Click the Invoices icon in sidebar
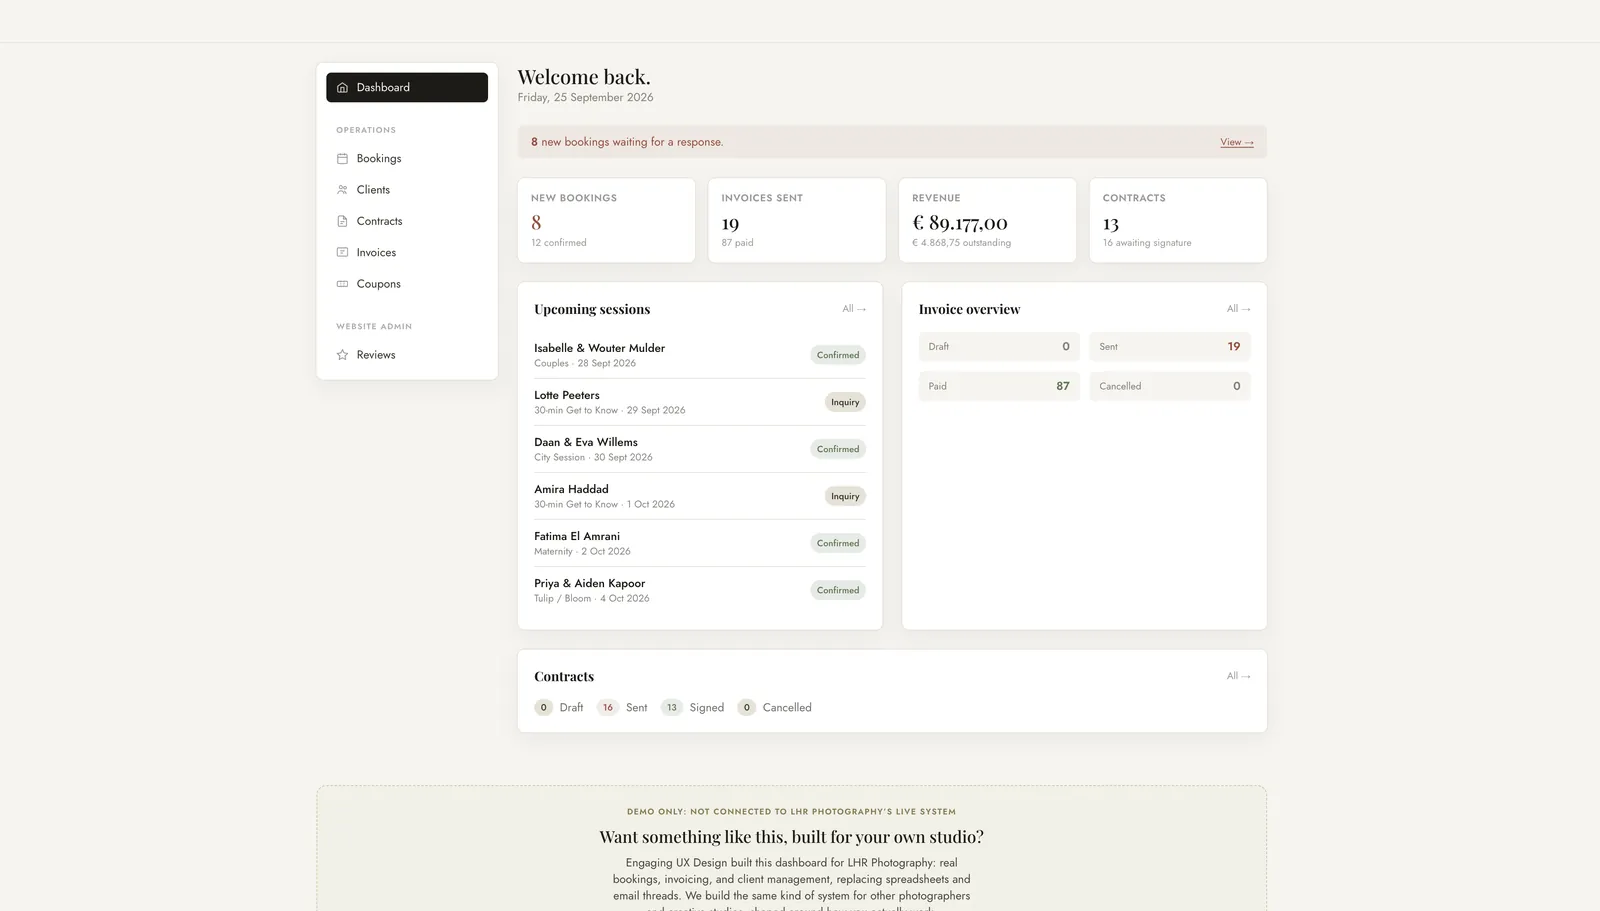This screenshot has width=1600, height=911. [x=342, y=252]
